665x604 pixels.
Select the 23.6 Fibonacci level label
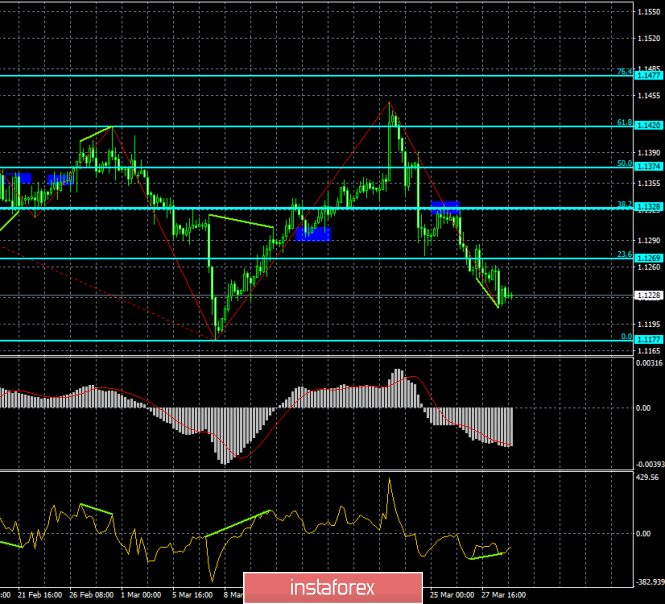tap(623, 254)
